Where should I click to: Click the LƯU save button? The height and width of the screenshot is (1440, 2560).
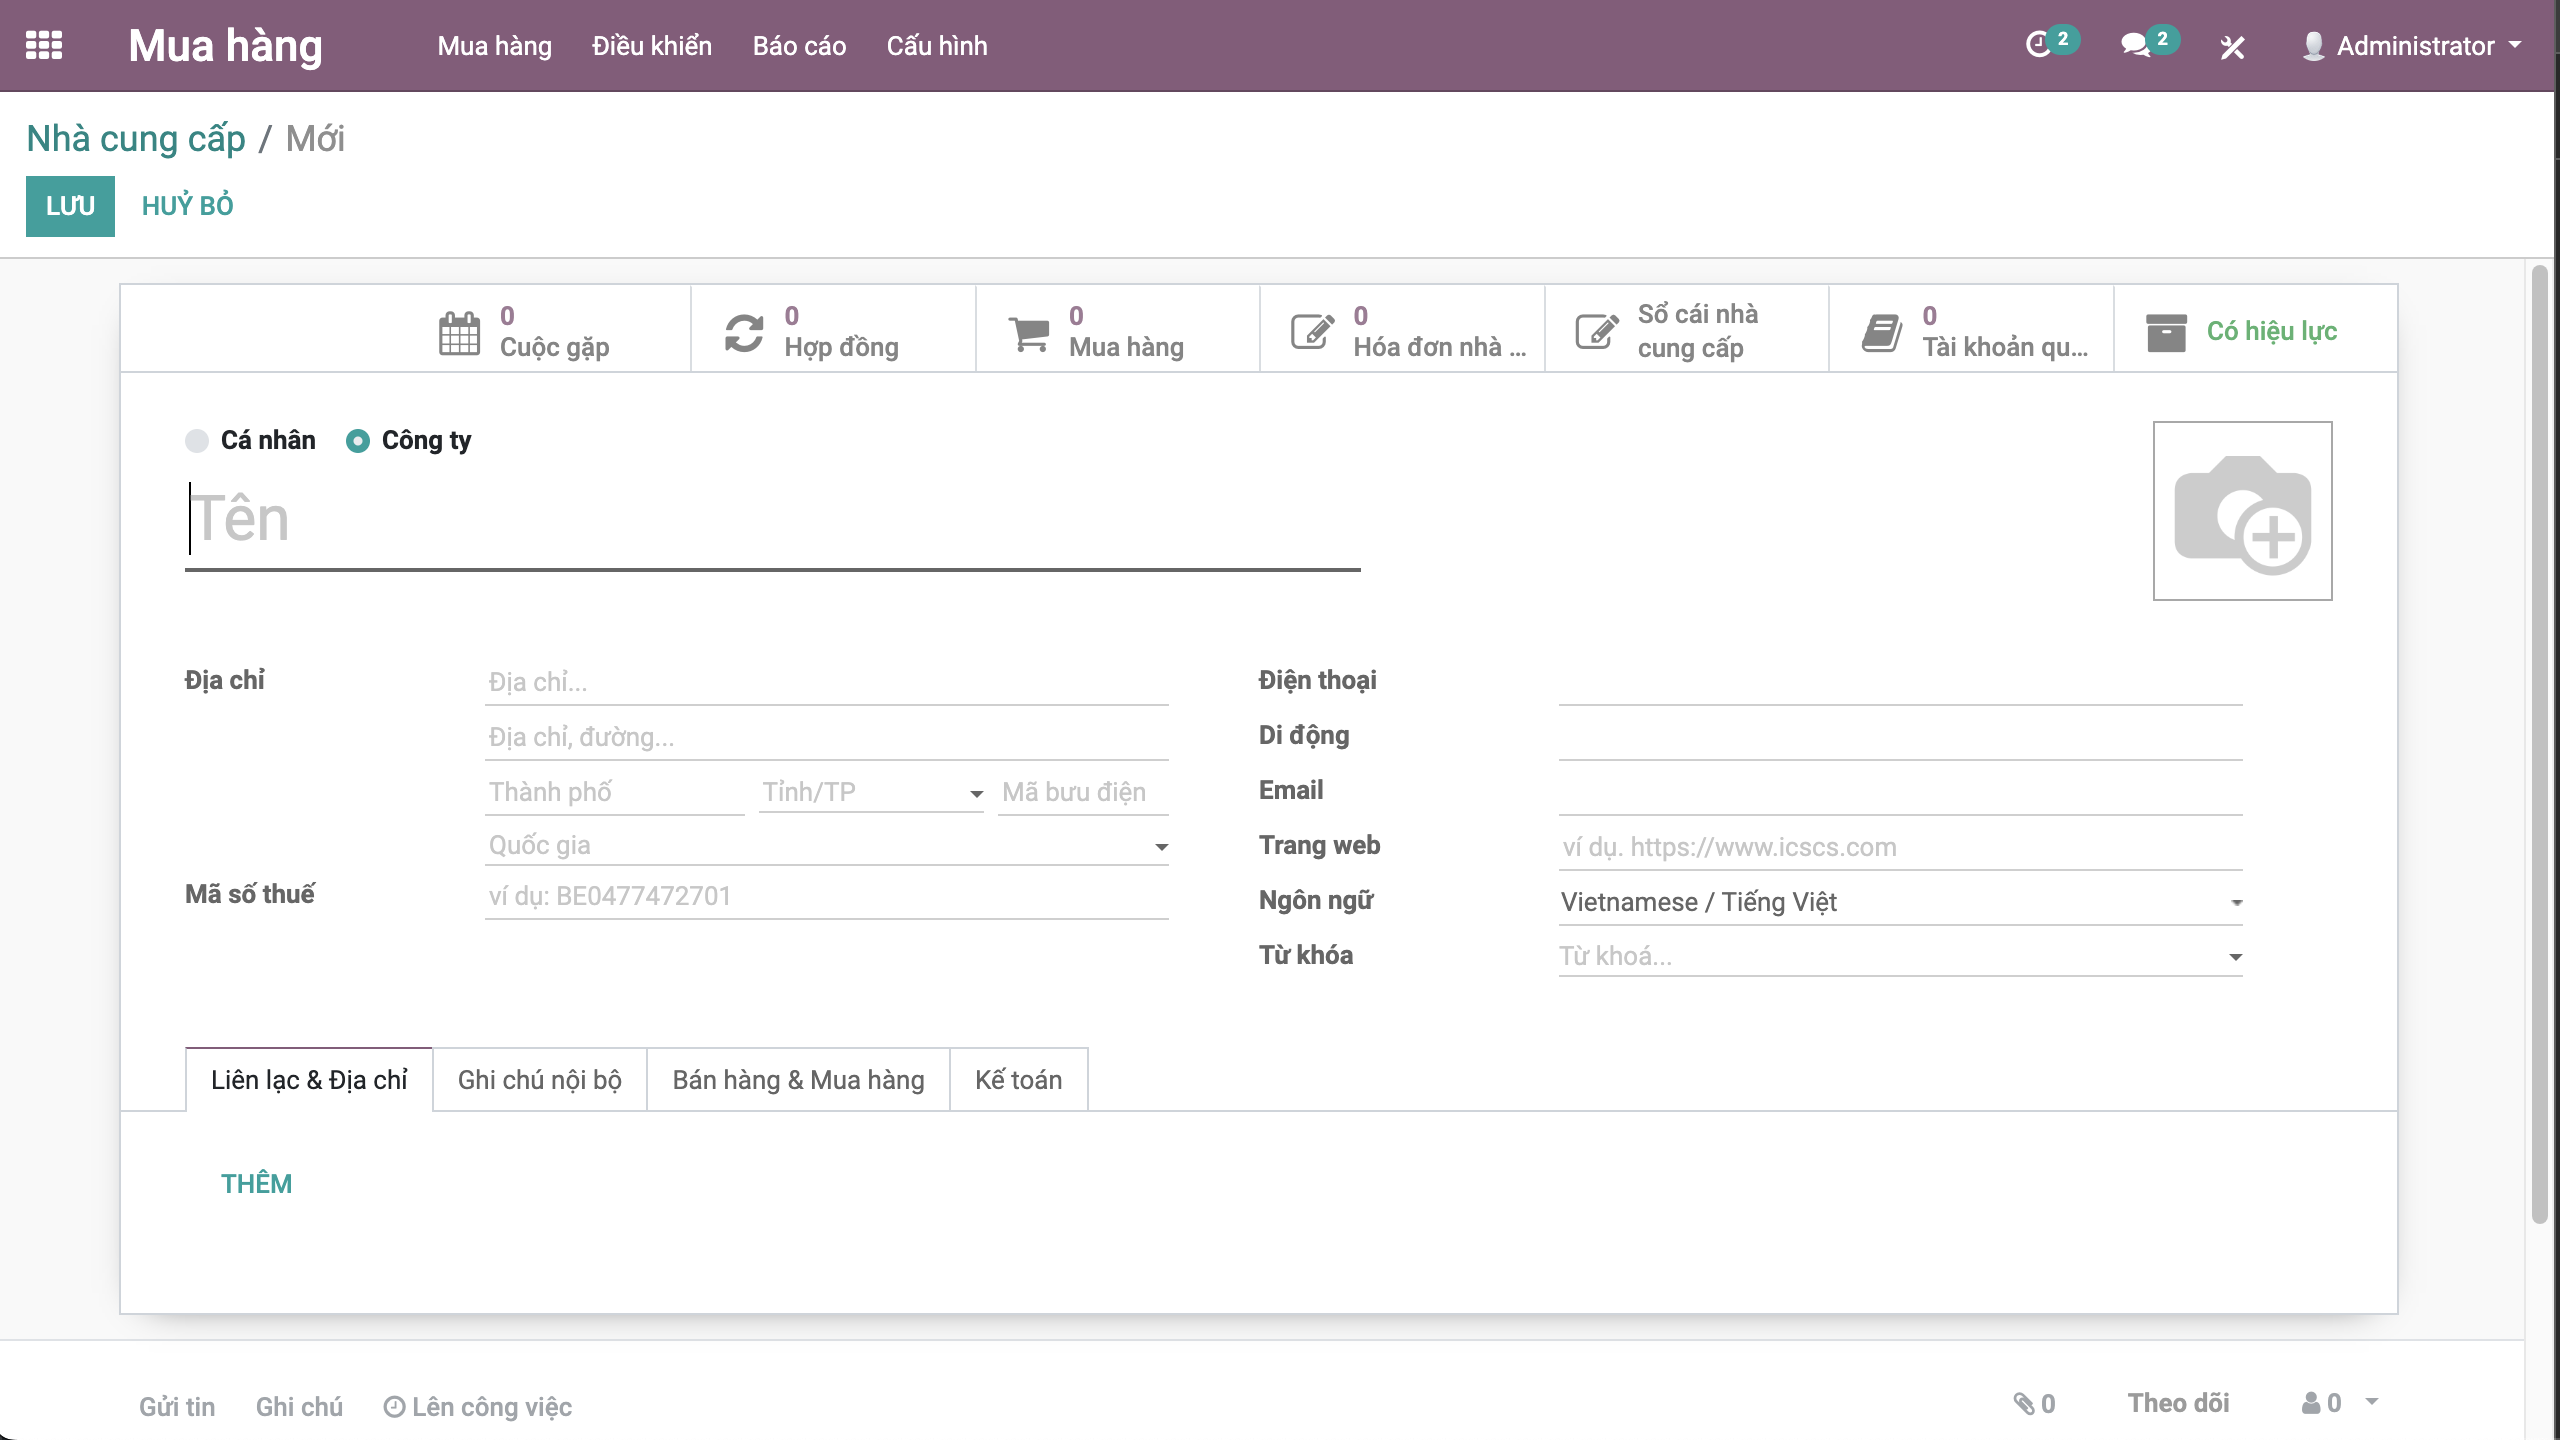(x=70, y=206)
